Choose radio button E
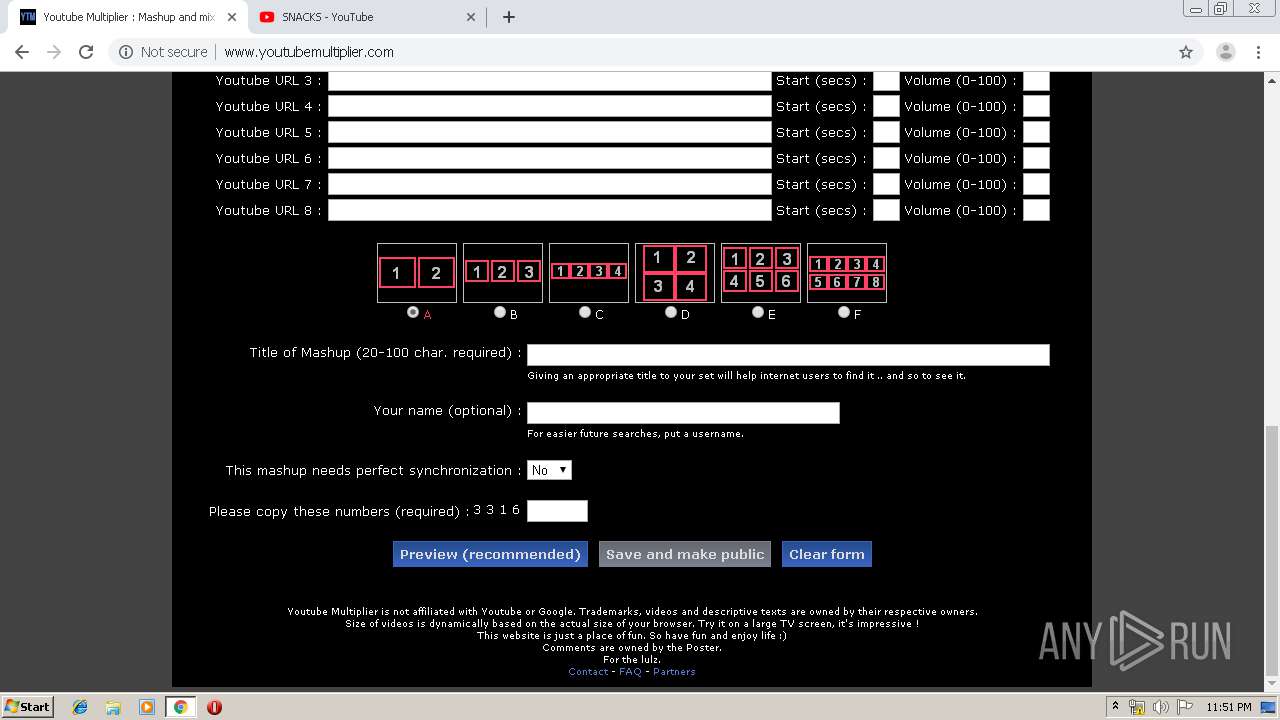The height and width of the screenshot is (720, 1280). [x=757, y=312]
